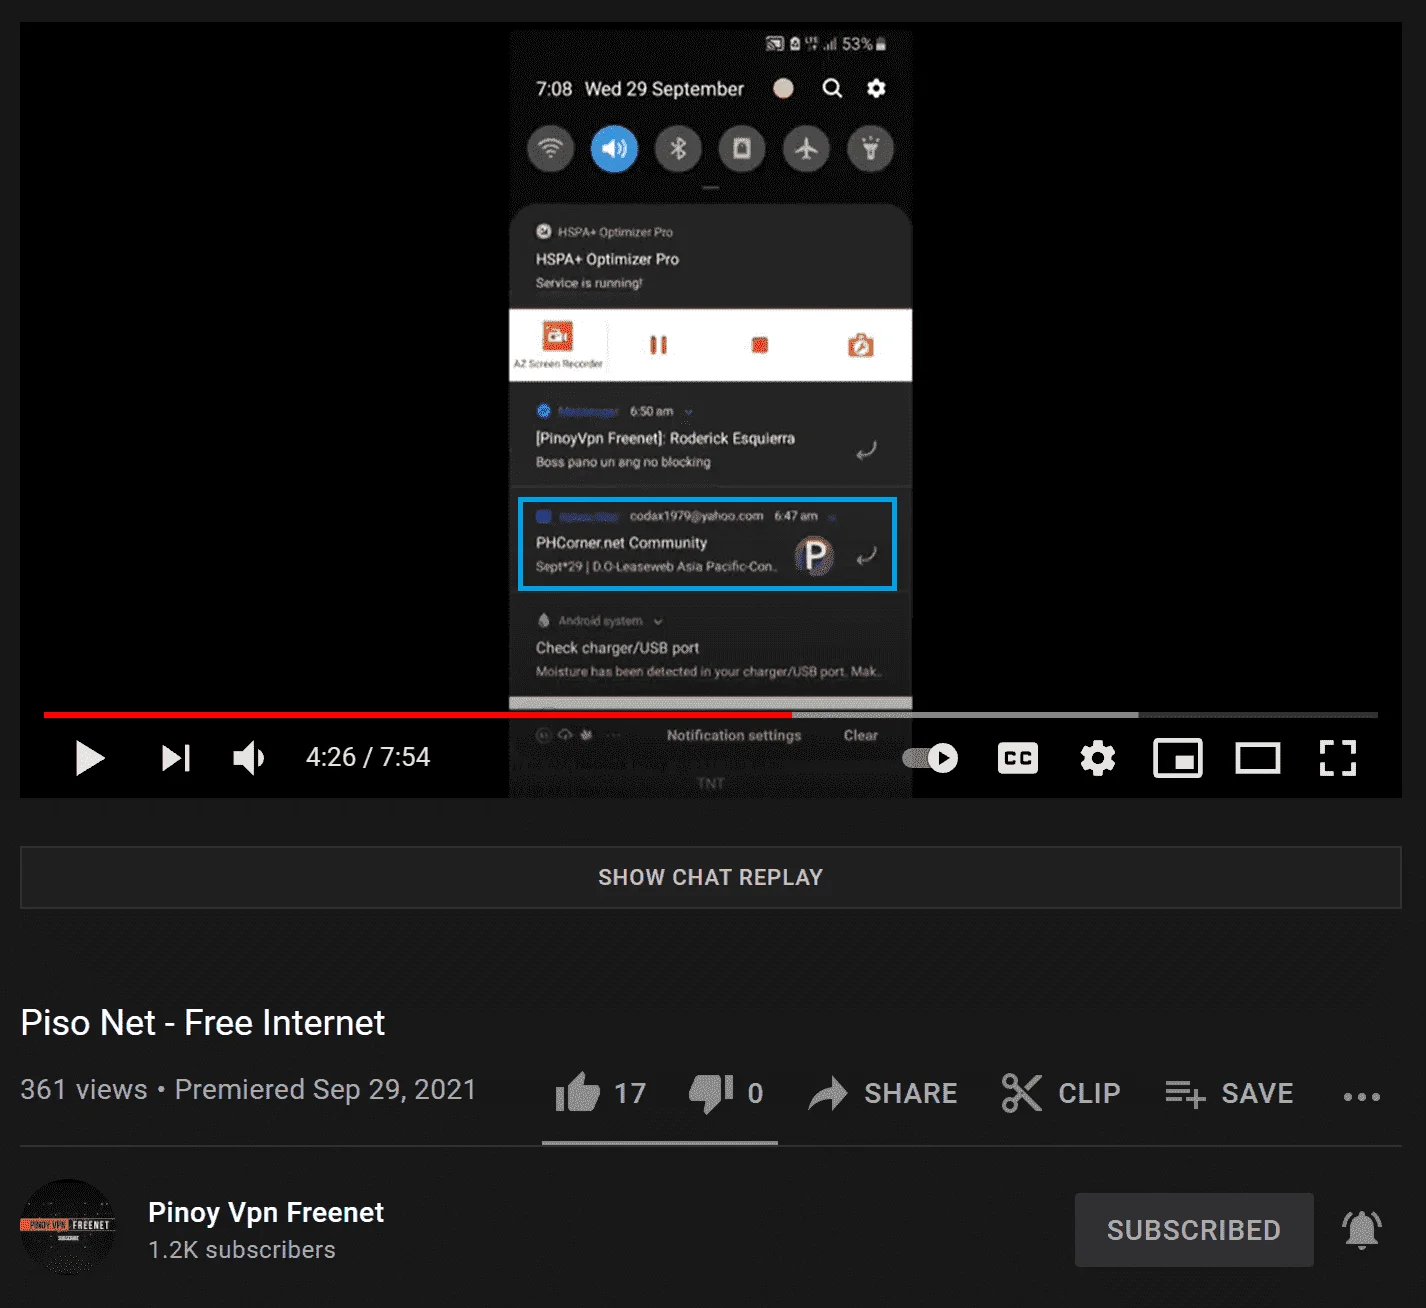Dislike the video with thumbs down
1426x1308 pixels.
[x=727, y=1093]
